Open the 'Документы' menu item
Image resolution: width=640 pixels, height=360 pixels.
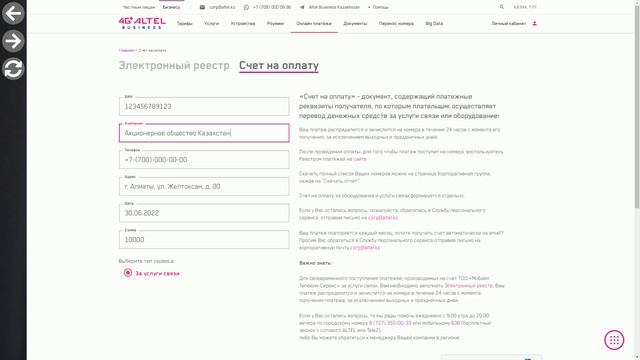tap(355, 23)
